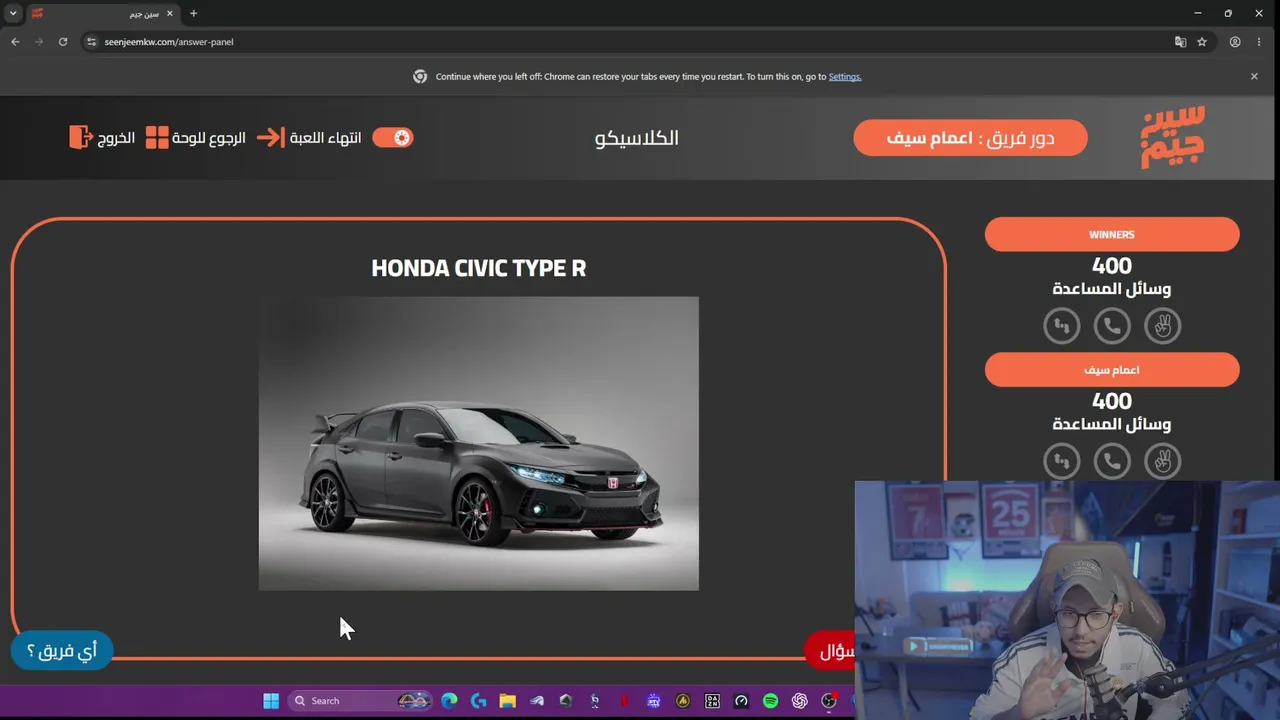Open the Windows Start menu

[271, 701]
